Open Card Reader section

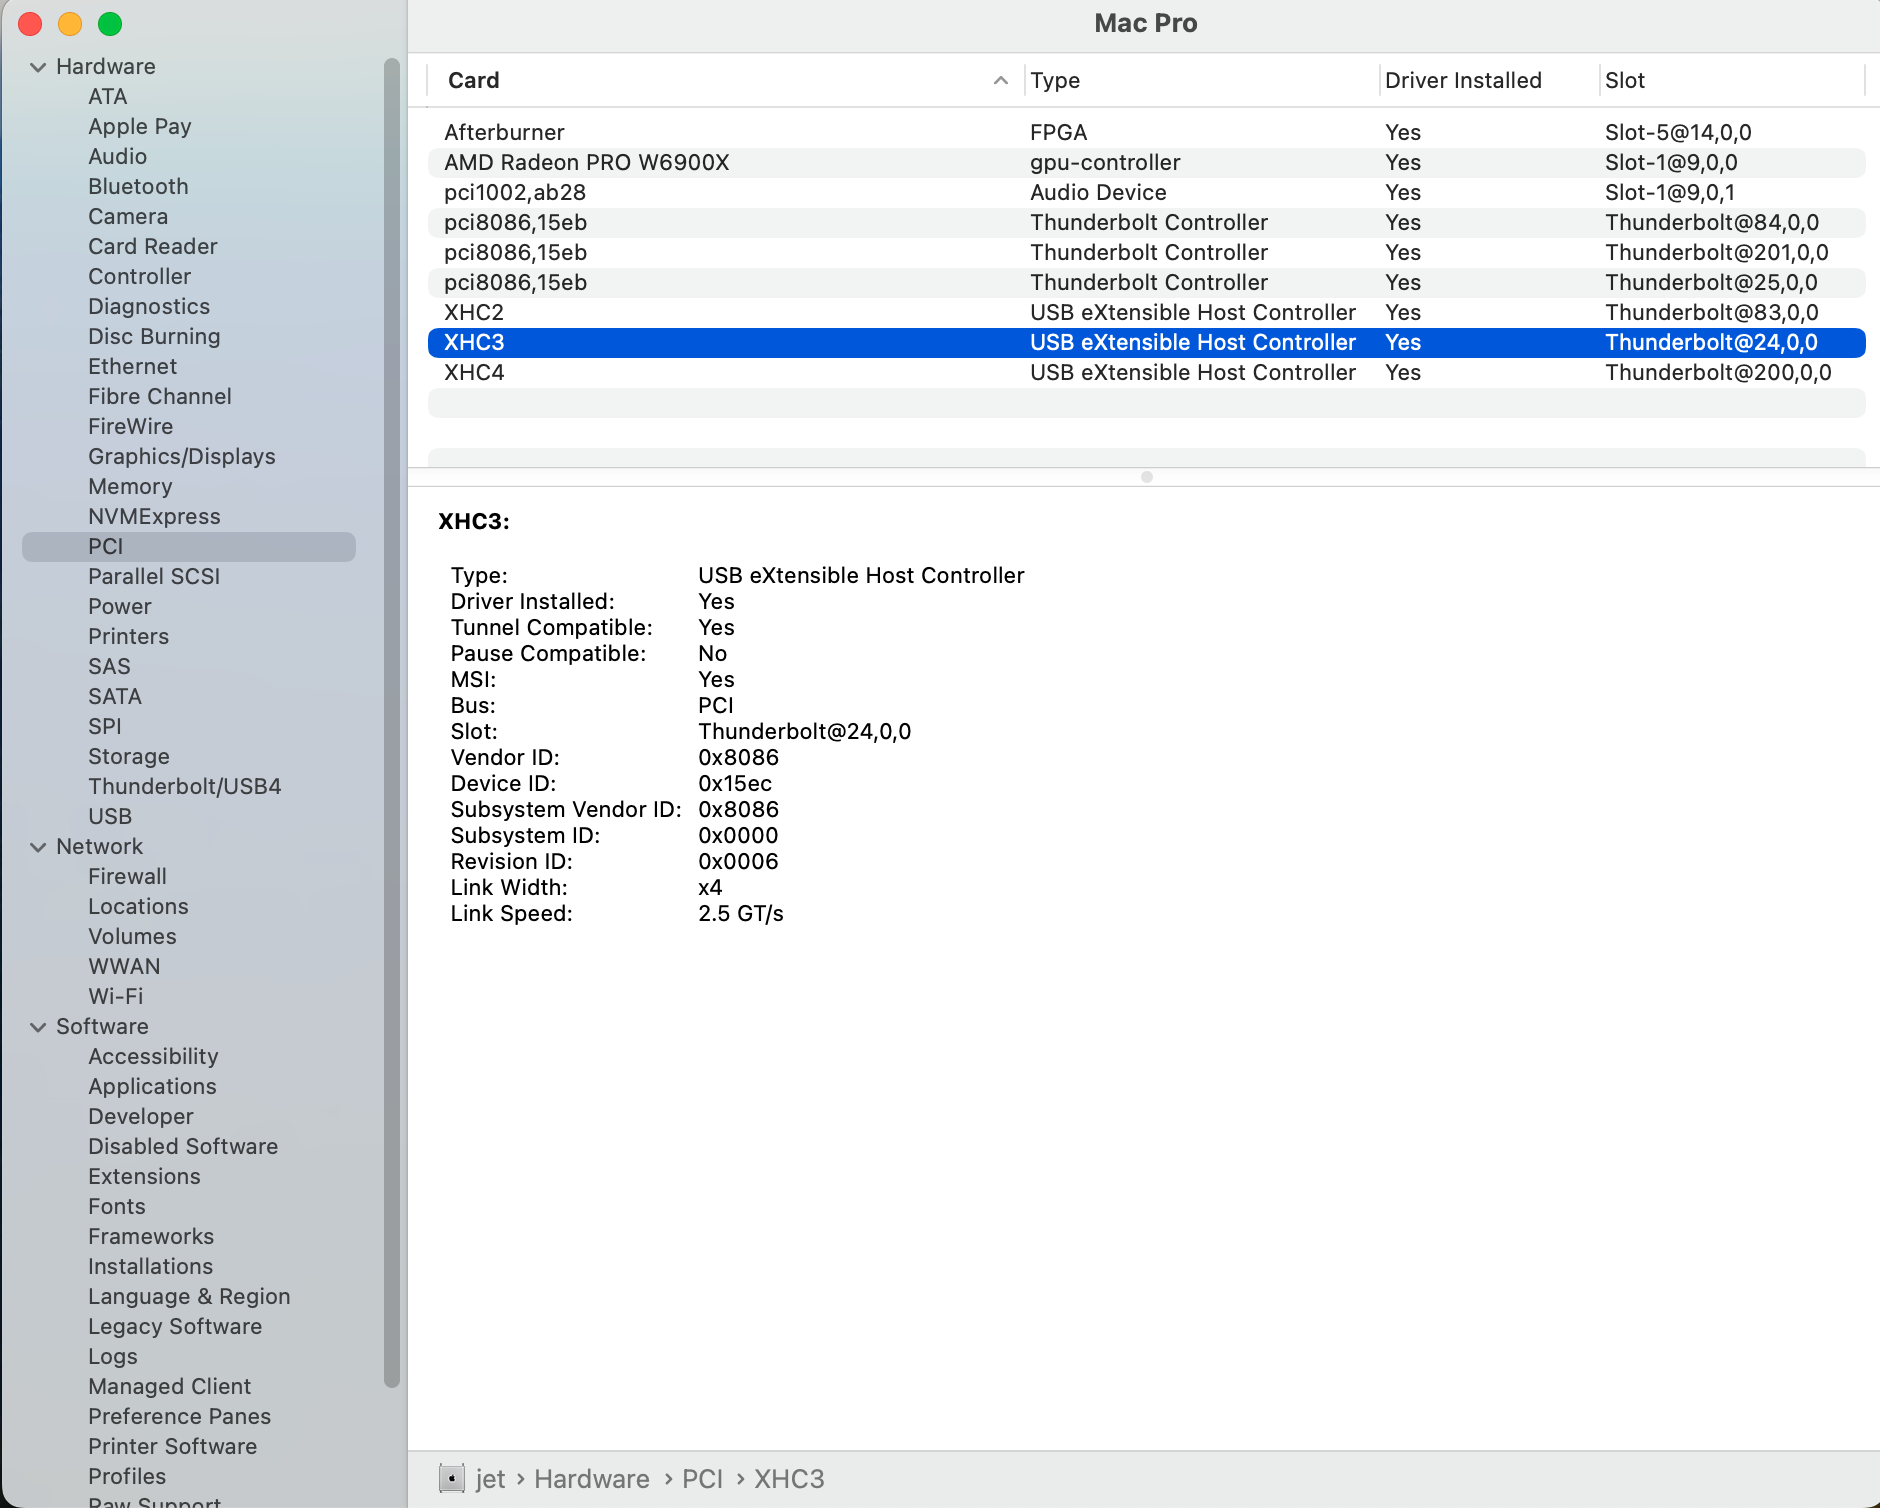coord(153,247)
